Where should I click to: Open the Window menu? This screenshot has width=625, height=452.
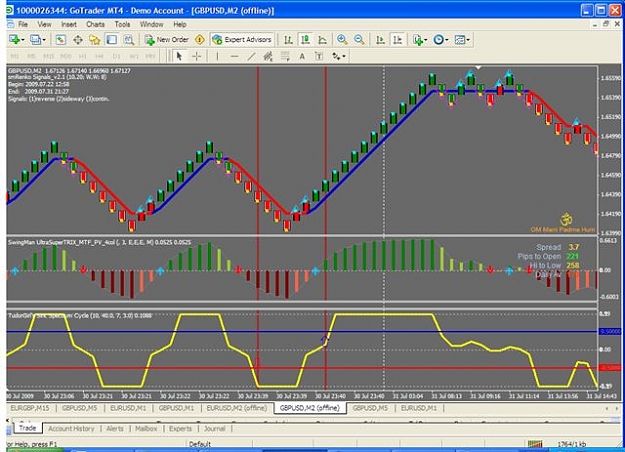(151, 24)
